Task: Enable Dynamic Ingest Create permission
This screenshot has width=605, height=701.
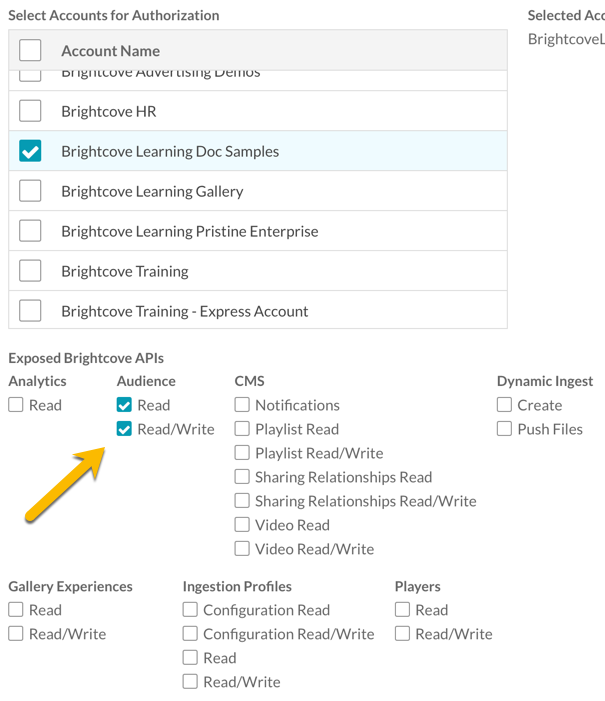Action: point(504,405)
